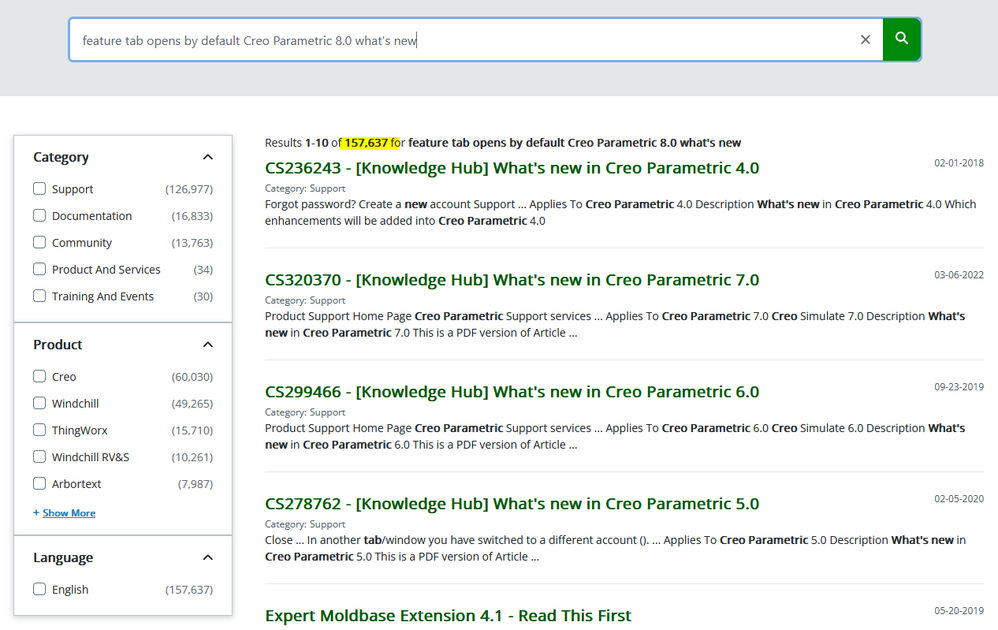Open article CS278762 for Creo Parametric 5.0
998x630 pixels.
[511, 504]
